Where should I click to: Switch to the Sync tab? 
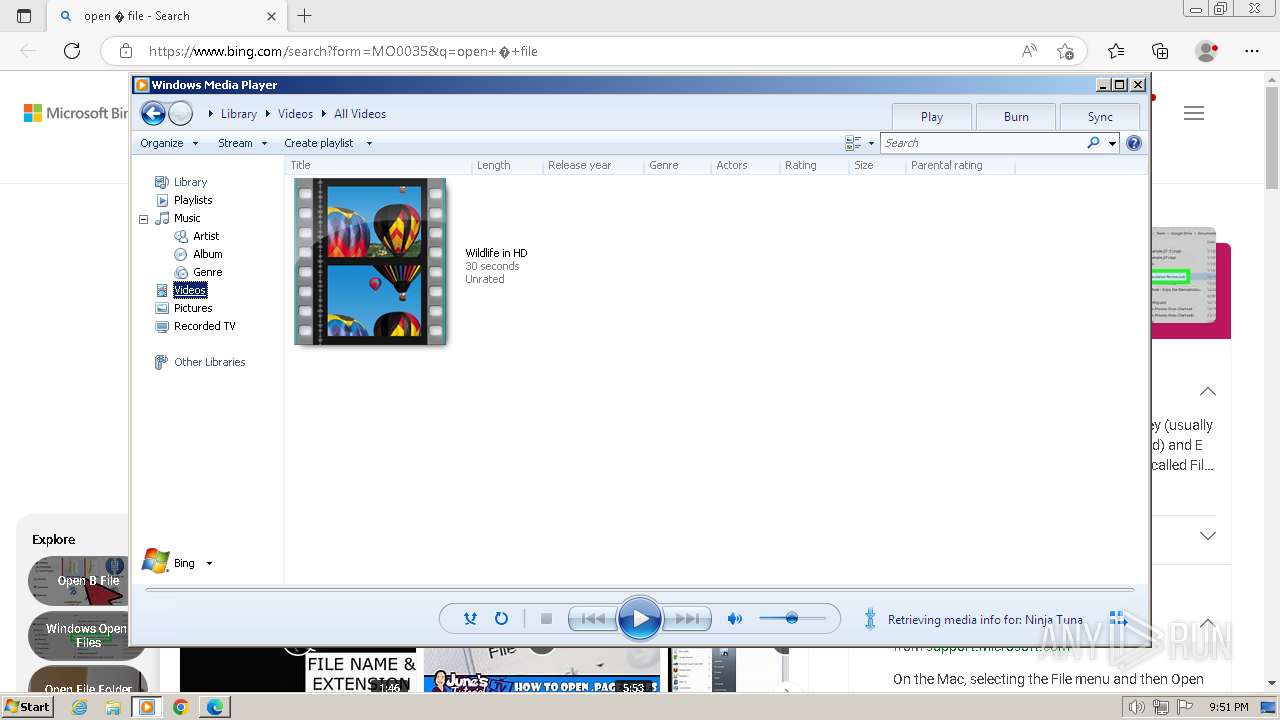coord(1100,116)
